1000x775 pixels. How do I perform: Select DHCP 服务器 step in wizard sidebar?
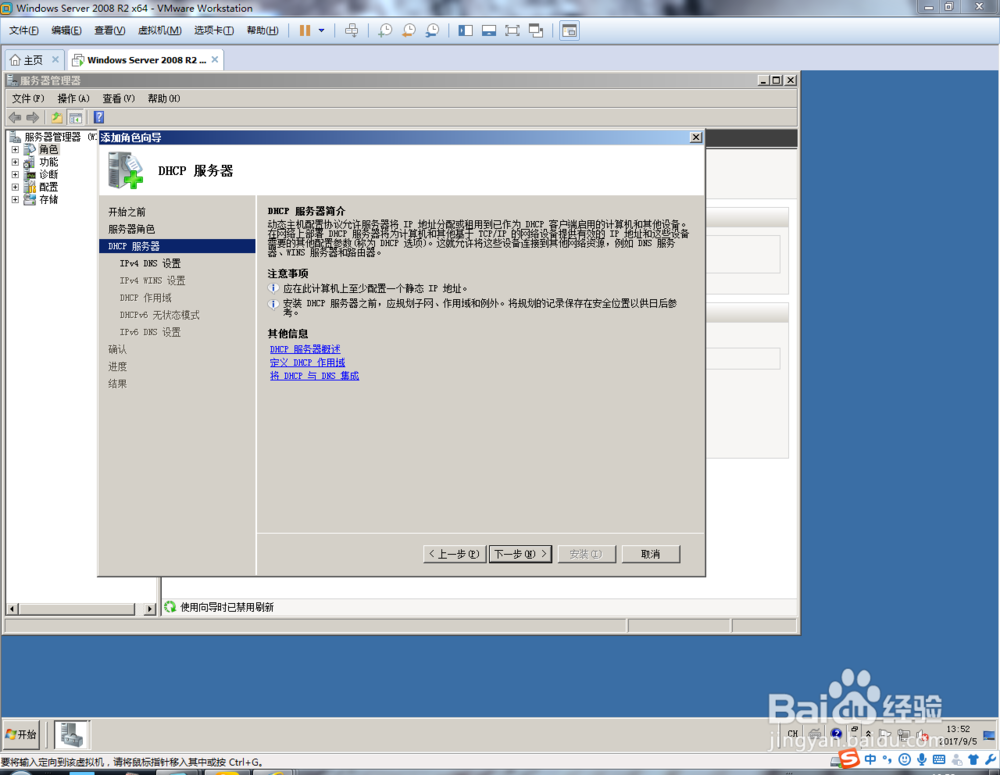pyautogui.click(x=177, y=246)
